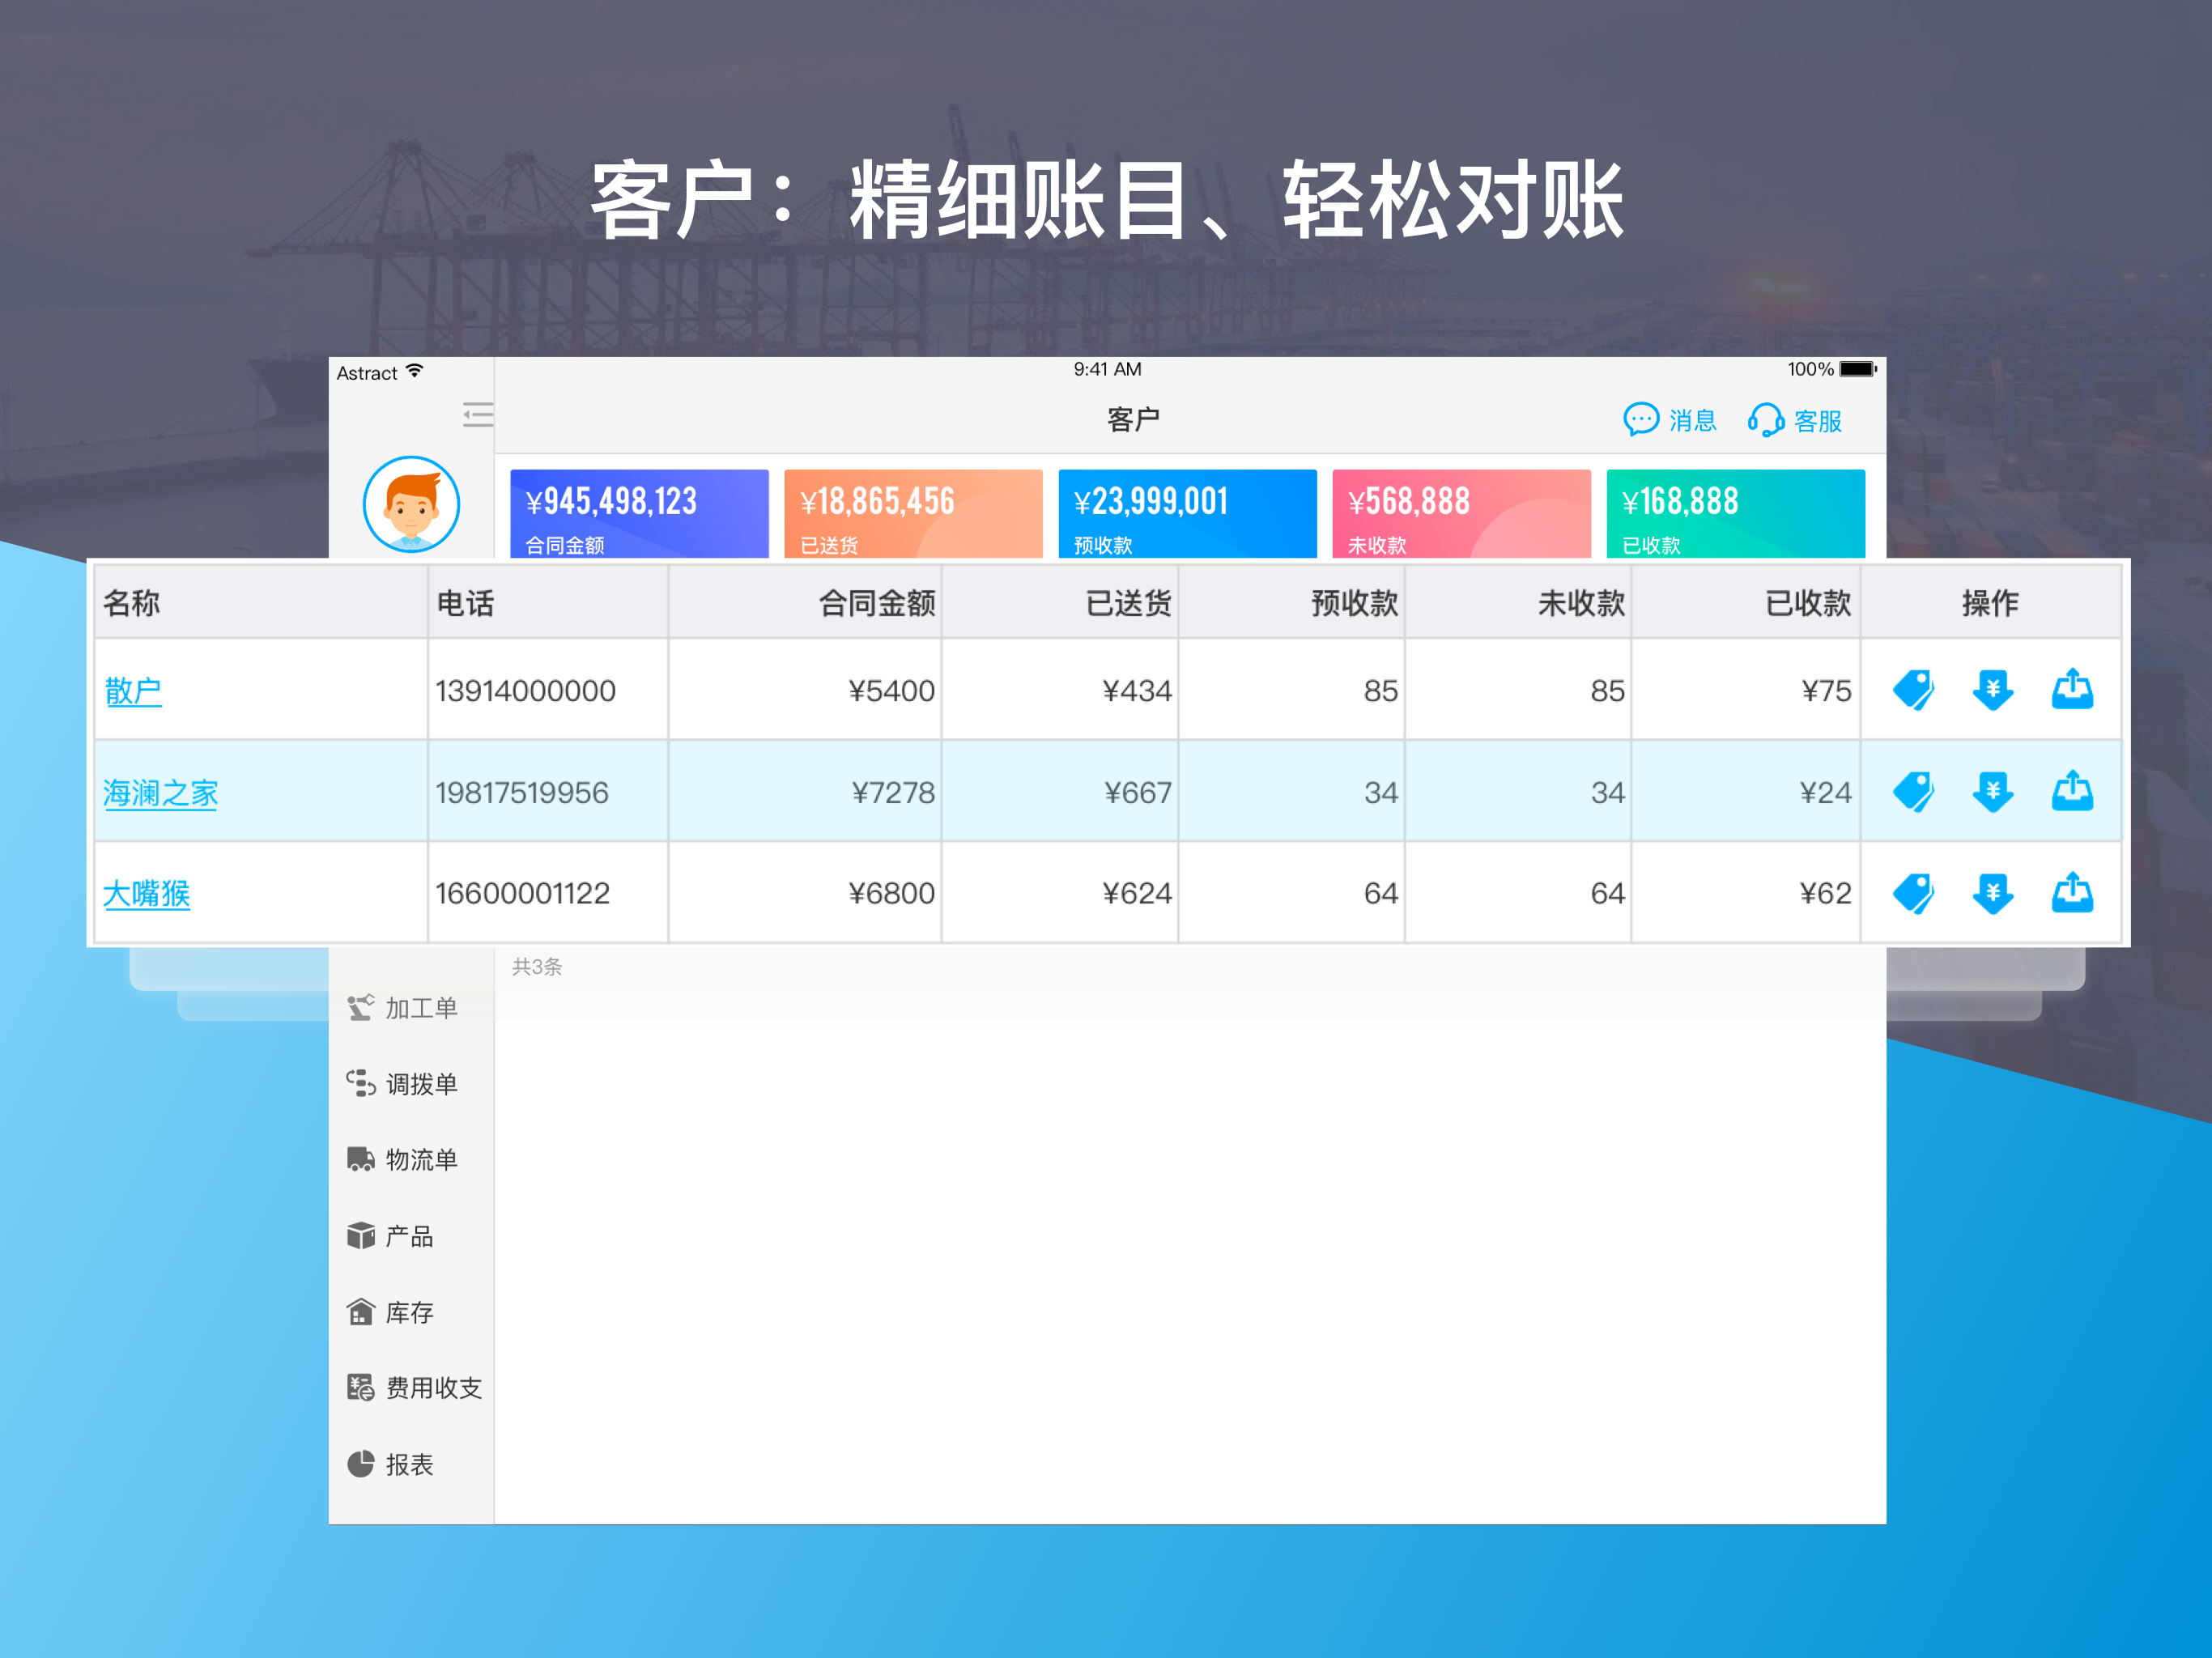Click received amount ¥24
Image resolution: width=2212 pixels, height=1658 pixels.
coord(1825,792)
